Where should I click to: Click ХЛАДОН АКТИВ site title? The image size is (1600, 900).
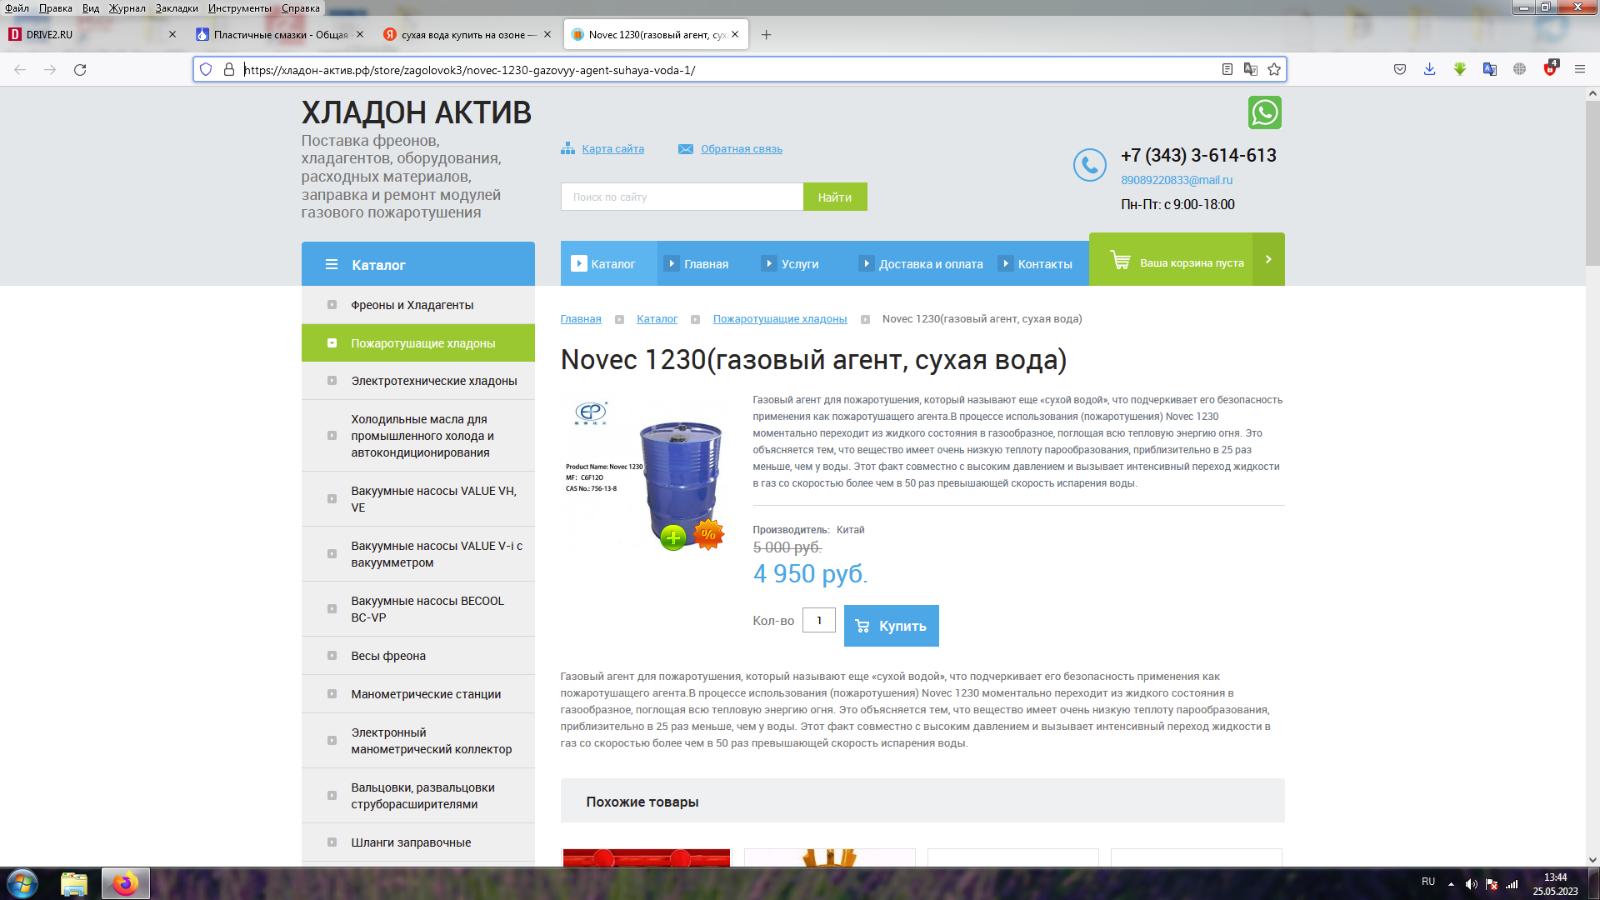416,113
